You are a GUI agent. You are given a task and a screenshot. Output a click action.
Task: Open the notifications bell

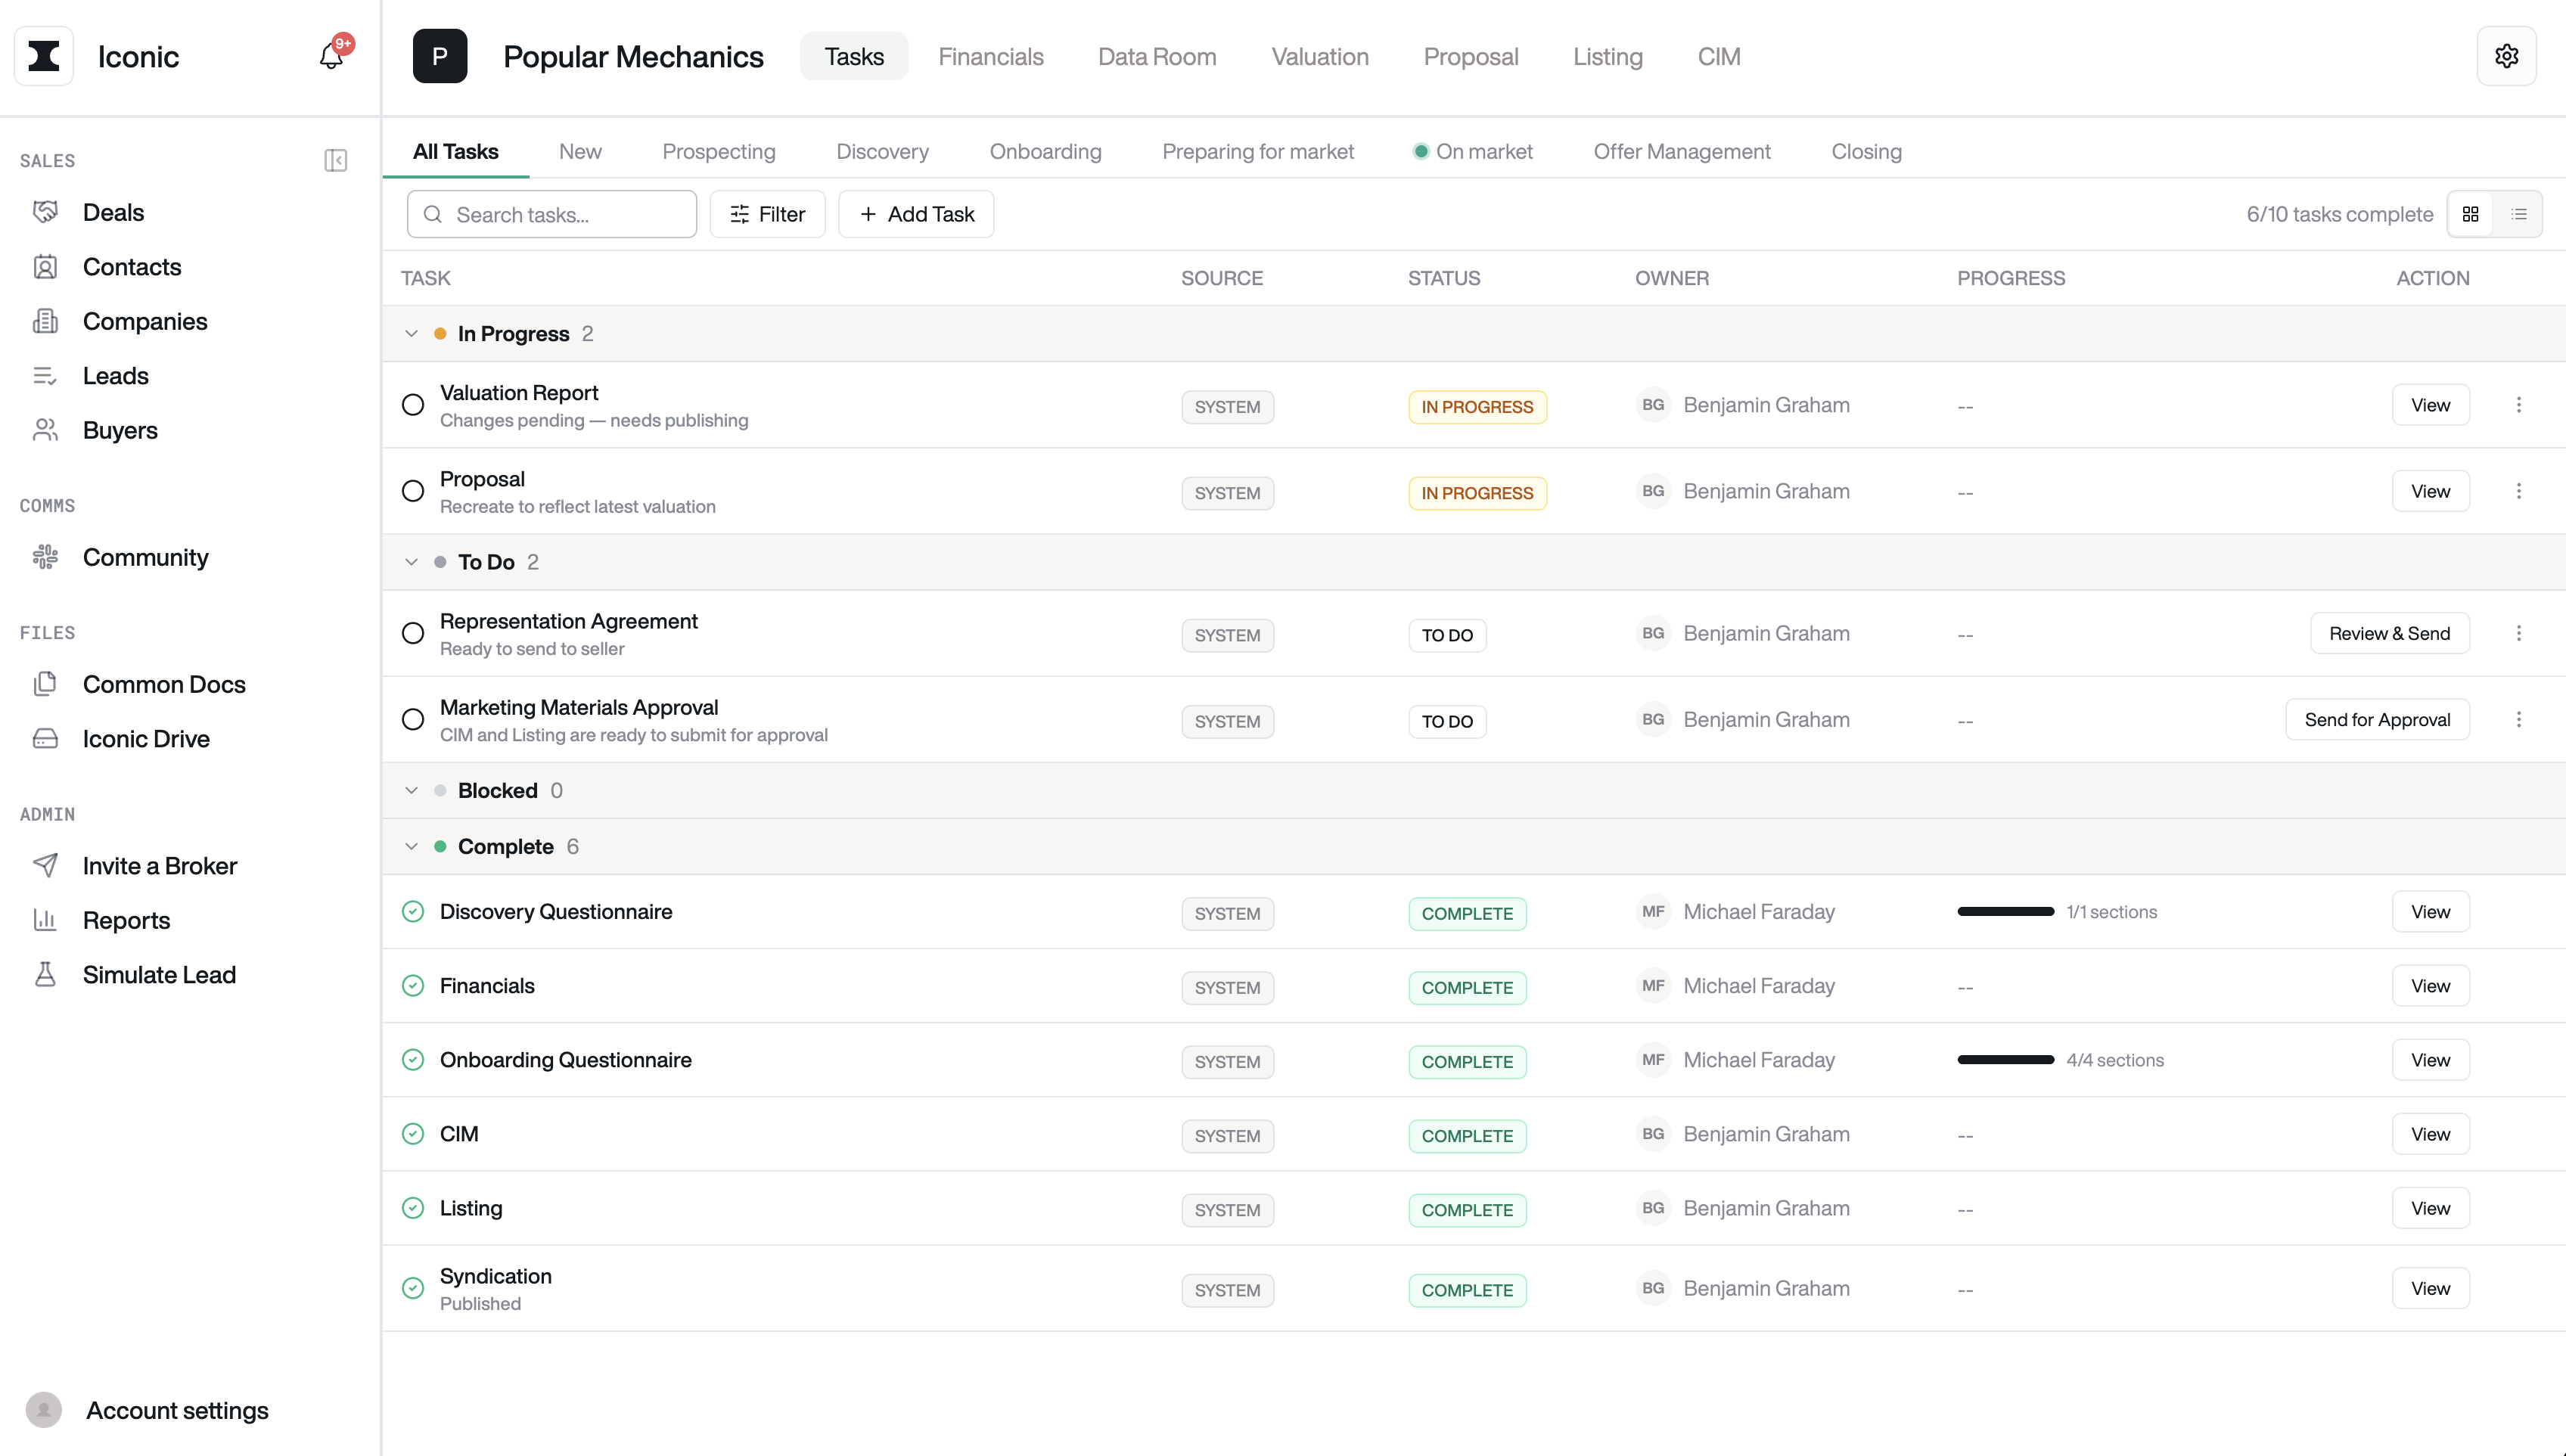(x=331, y=56)
